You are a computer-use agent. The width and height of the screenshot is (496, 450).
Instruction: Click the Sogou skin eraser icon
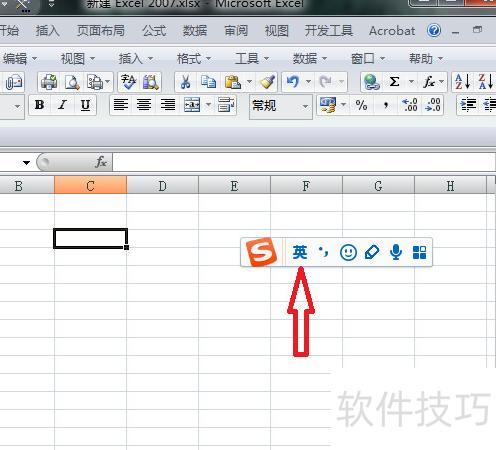[x=372, y=252]
